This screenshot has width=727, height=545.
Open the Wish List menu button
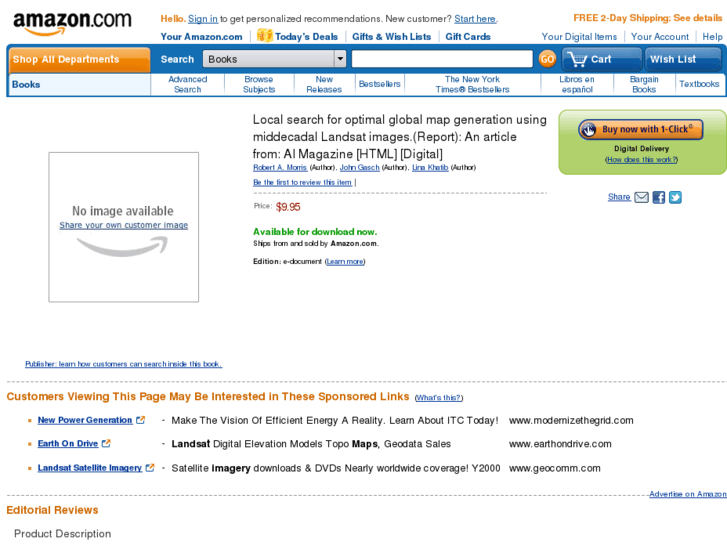[682, 59]
